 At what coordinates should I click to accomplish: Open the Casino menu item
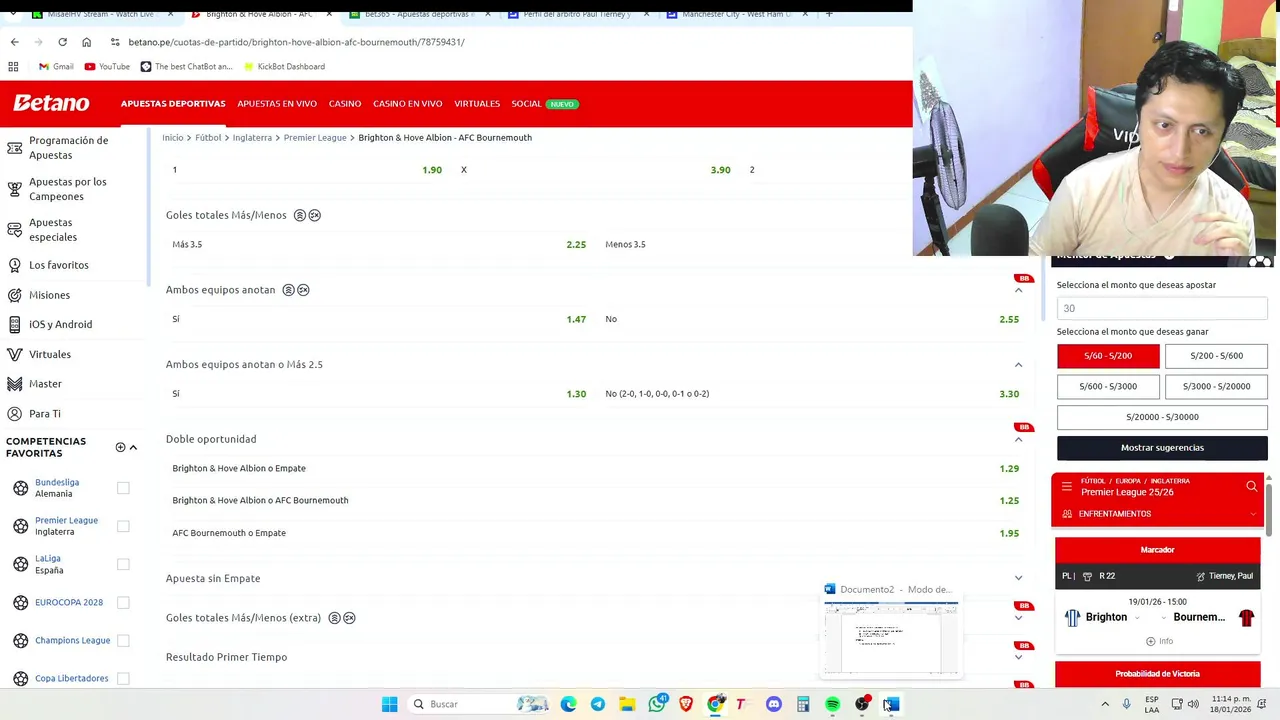[345, 104]
